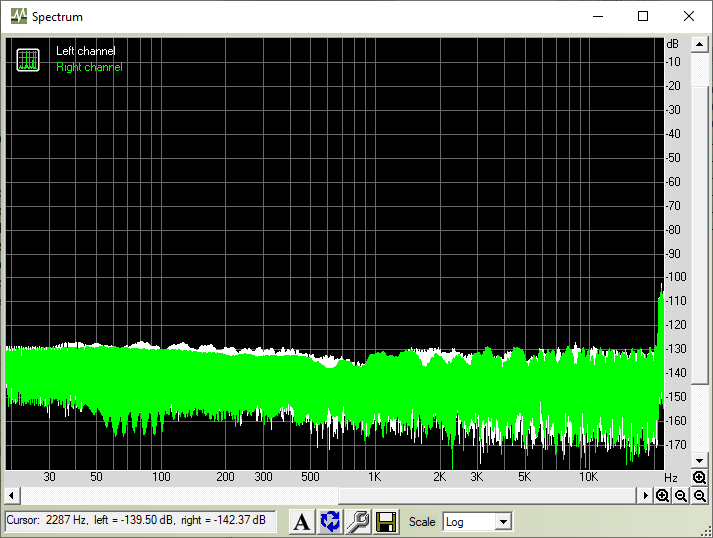Toggle the Right channel legend label
713x538 pixels.
(89, 67)
